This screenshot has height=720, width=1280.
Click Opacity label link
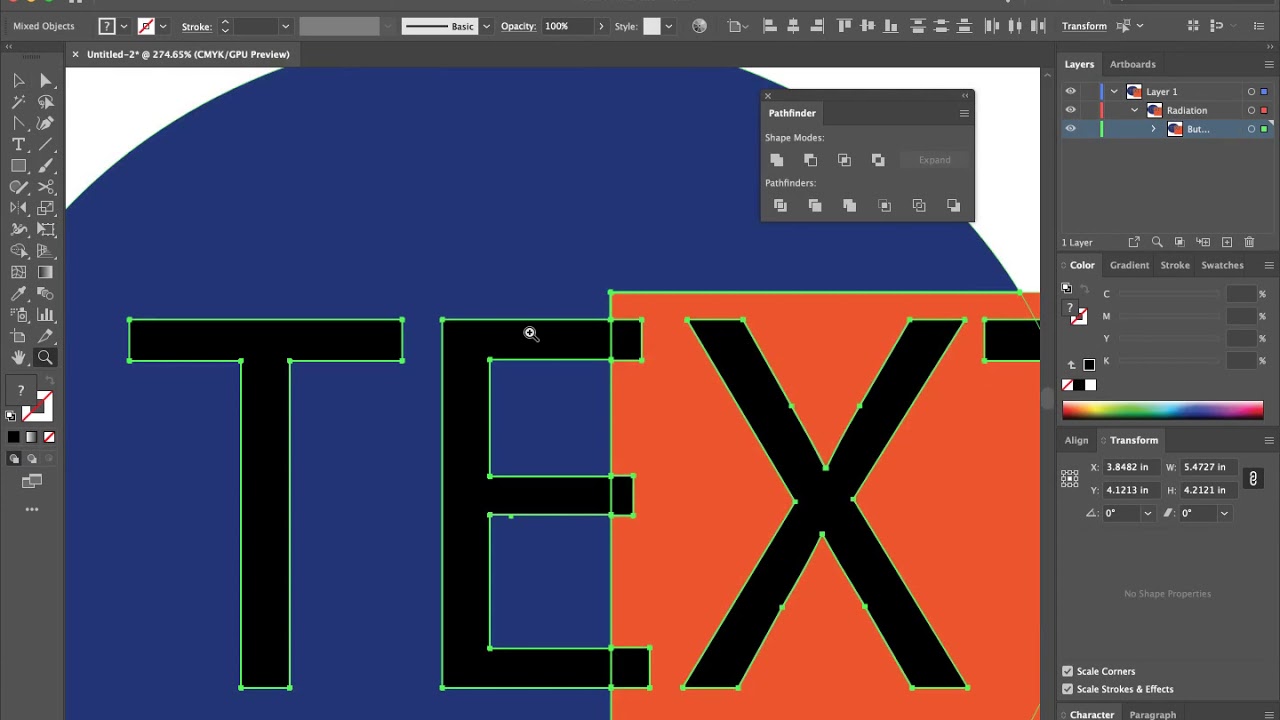(x=518, y=26)
